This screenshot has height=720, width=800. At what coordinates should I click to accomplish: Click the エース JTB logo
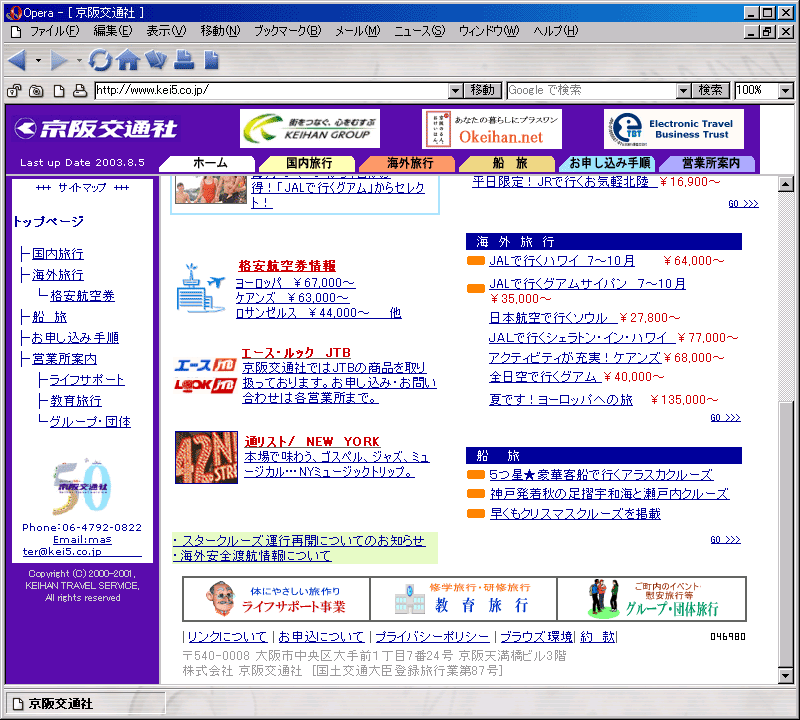205,365
